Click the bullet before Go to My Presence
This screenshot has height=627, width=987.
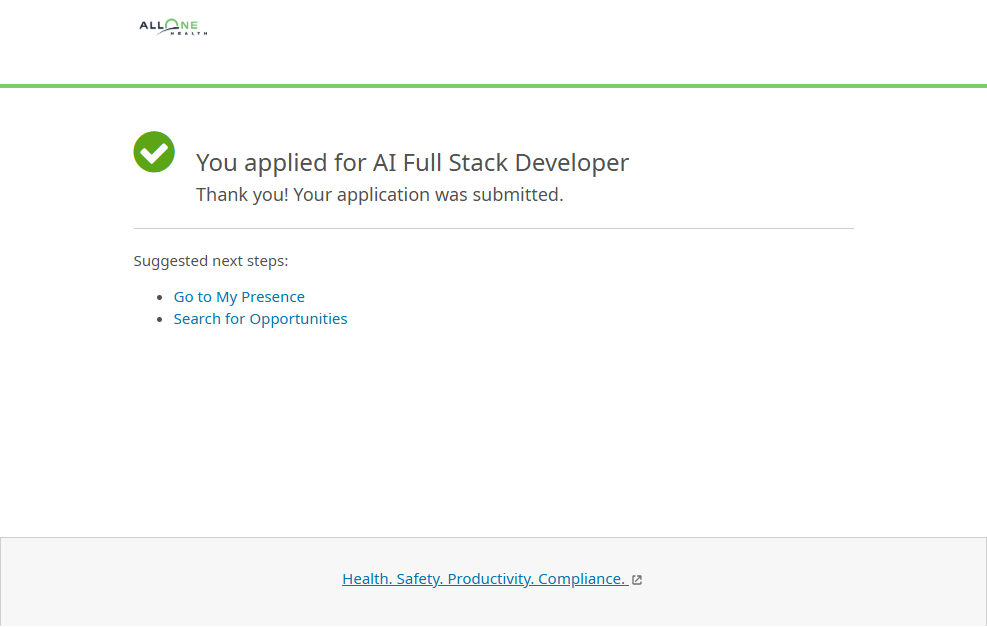tap(160, 298)
